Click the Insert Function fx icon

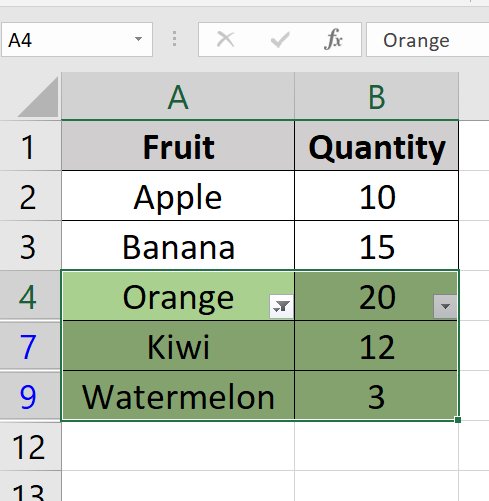click(x=333, y=40)
